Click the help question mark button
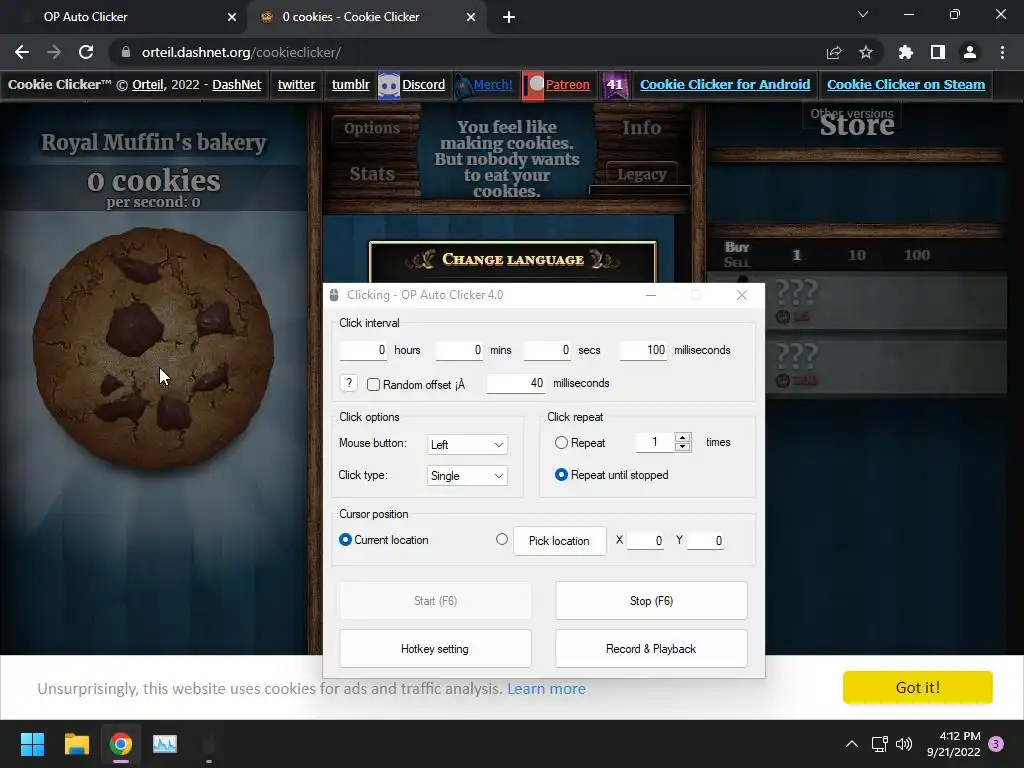 point(349,383)
